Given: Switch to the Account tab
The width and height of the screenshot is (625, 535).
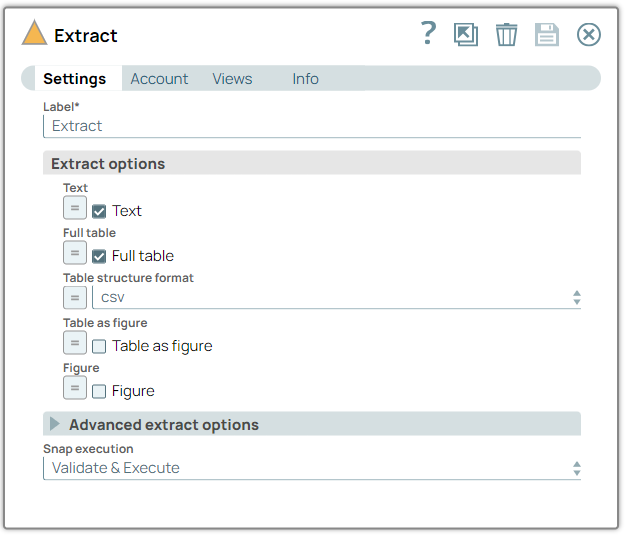Looking at the screenshot, I should pyautogui.click(x=159, y=79).
